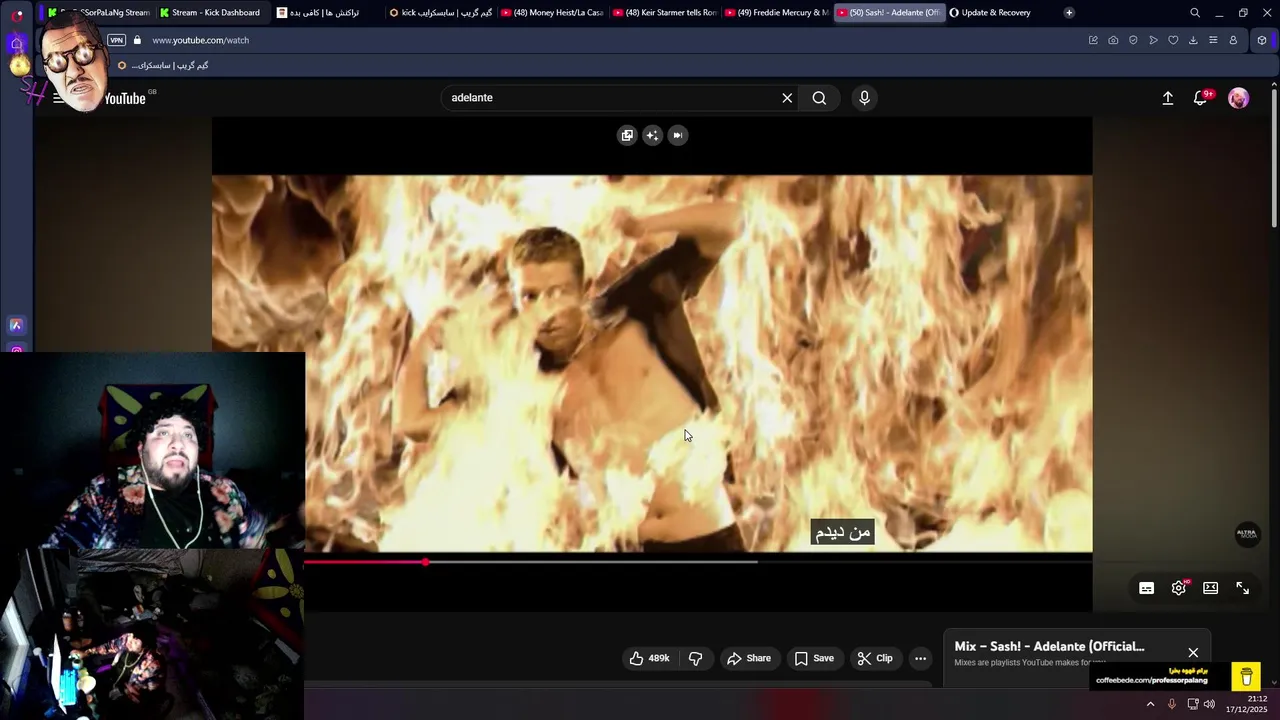Click the Share button
Image resolution: width=1280 pixels, height=720 pixels.
[749, 658]
